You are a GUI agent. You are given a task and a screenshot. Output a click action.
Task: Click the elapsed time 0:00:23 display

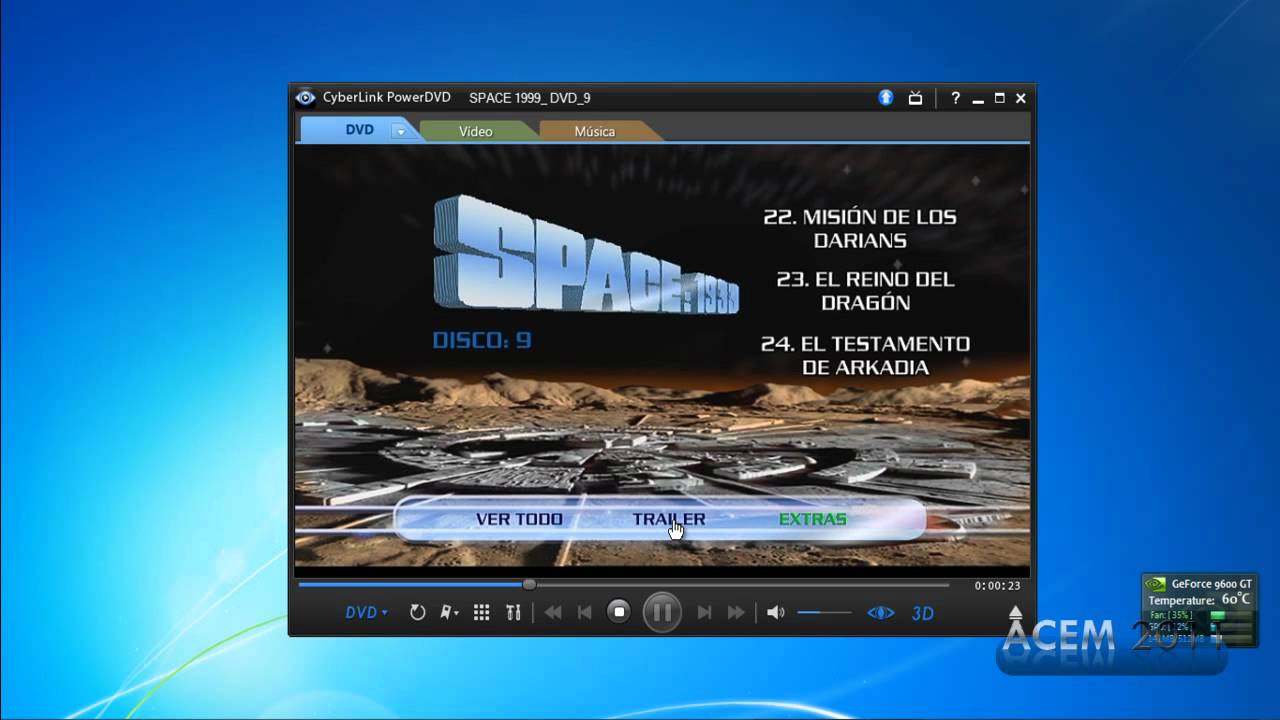tap(998, 586)
